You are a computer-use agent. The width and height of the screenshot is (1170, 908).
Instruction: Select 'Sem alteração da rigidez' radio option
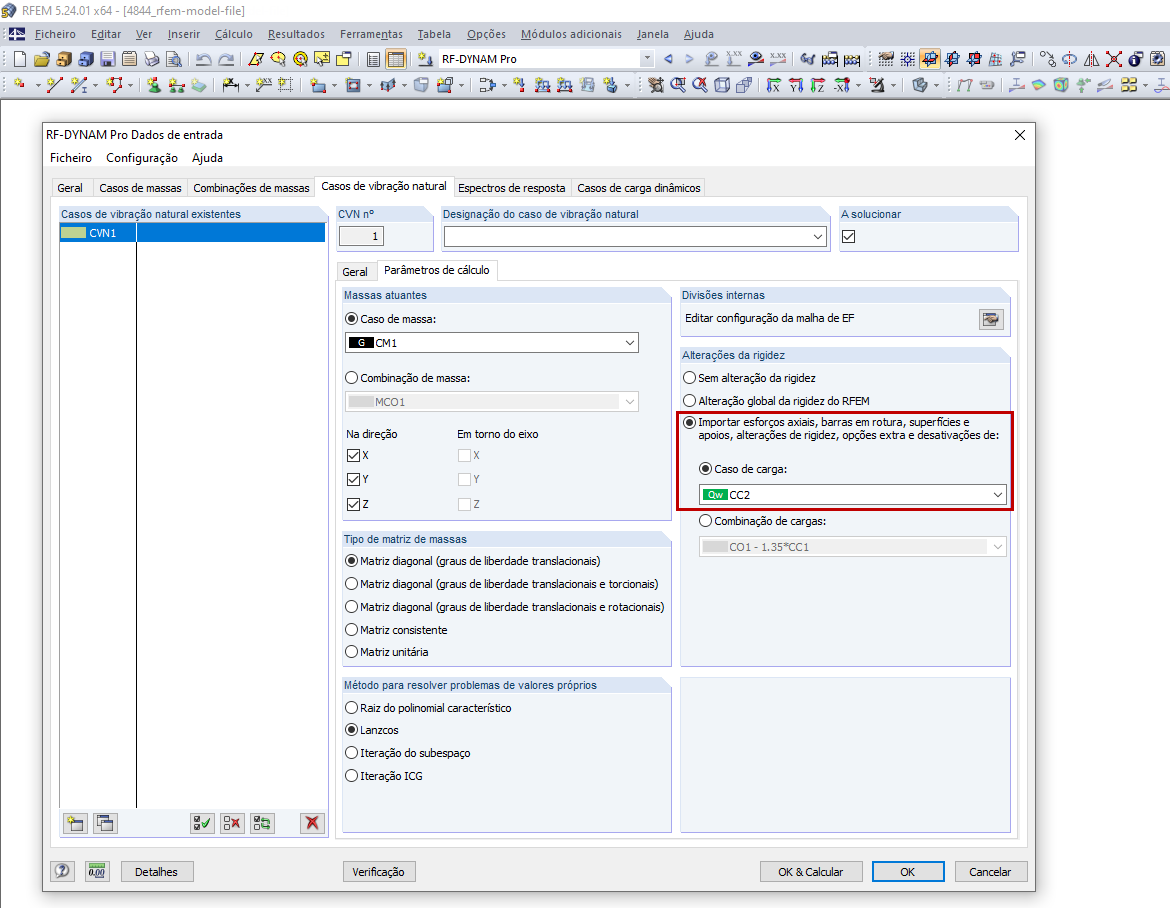click(x=689, y=378)
